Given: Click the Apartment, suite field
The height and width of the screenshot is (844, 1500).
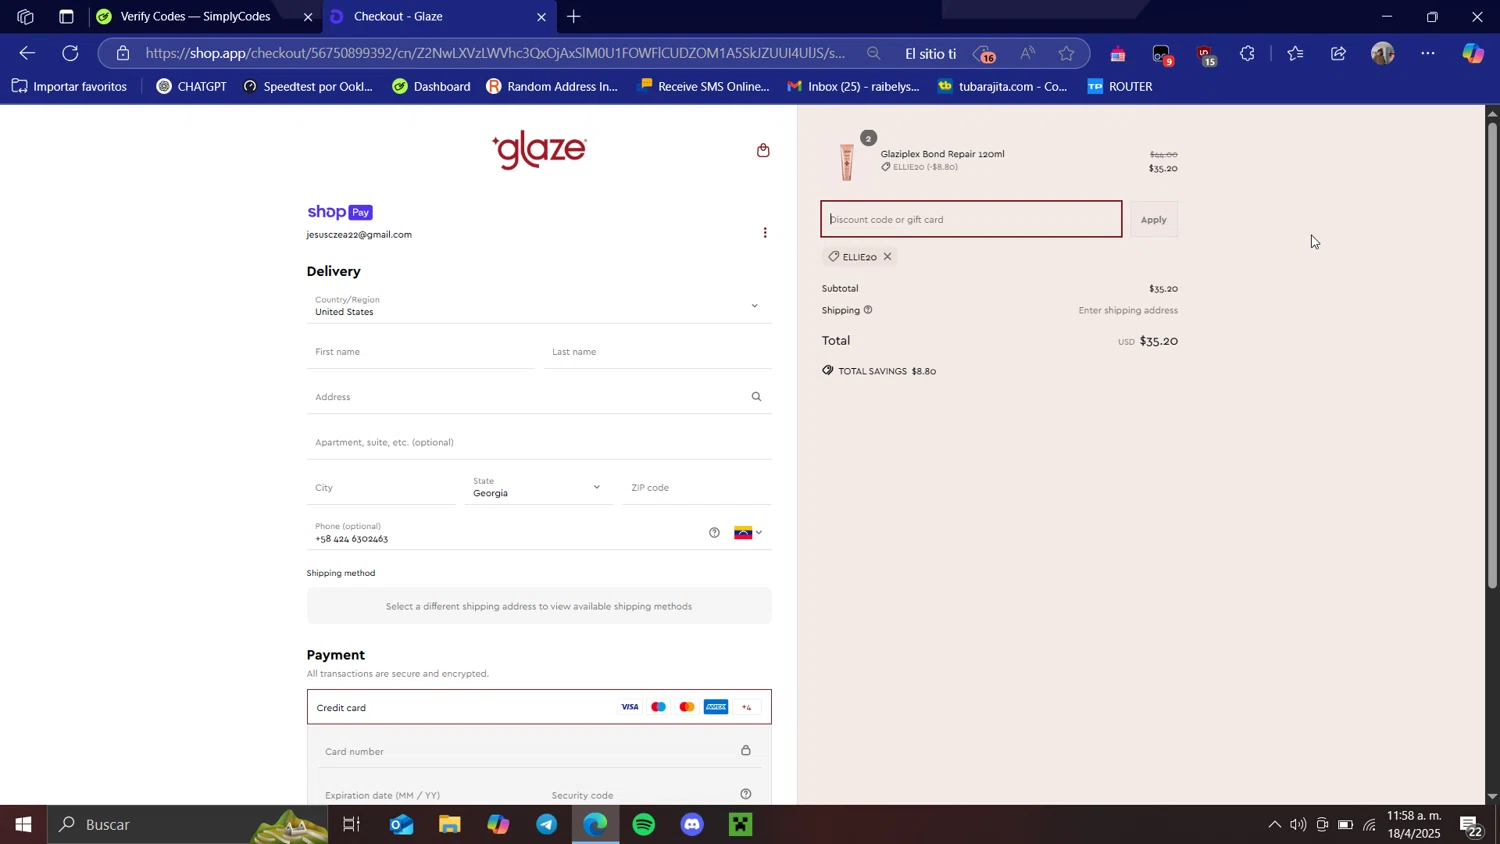Looking at the screenshot, I should (539, 442).
